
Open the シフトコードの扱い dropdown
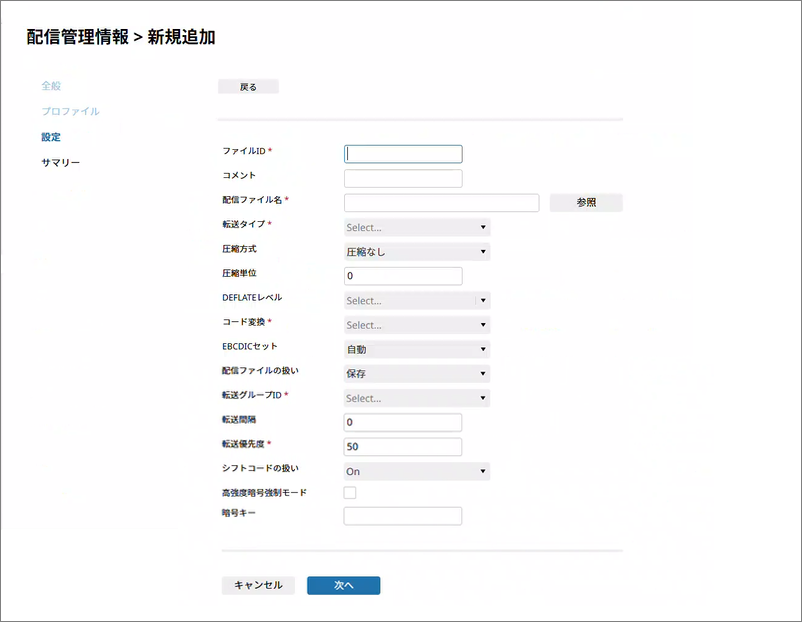coord(416,471)
